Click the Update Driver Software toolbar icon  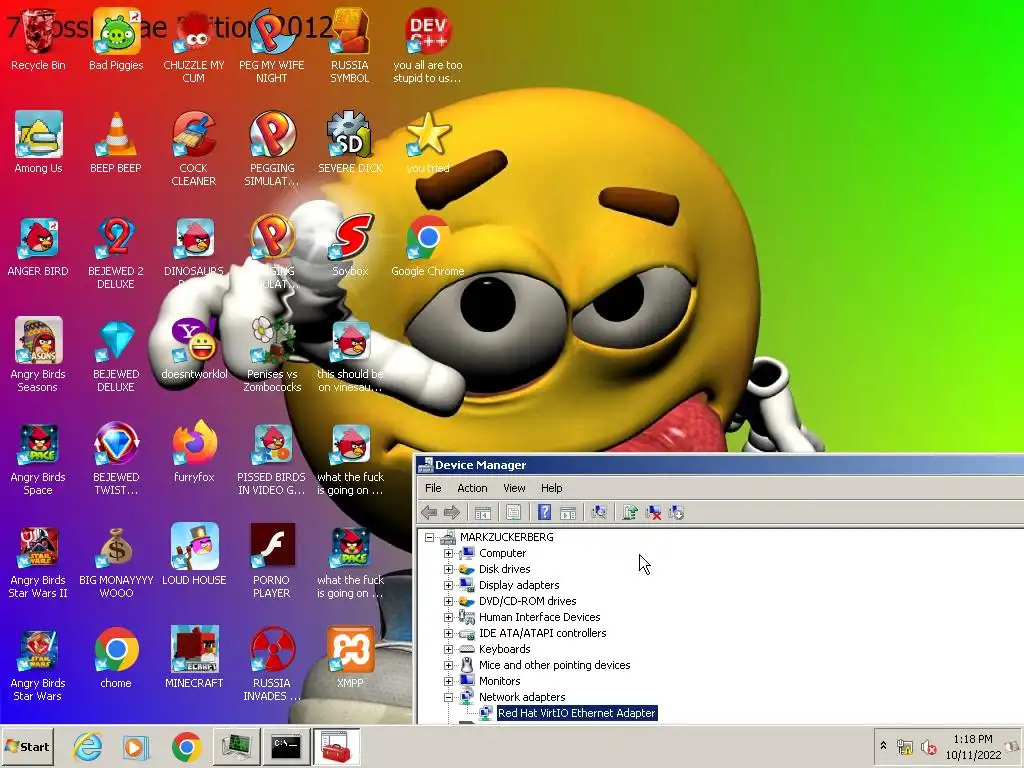(630, 513)
